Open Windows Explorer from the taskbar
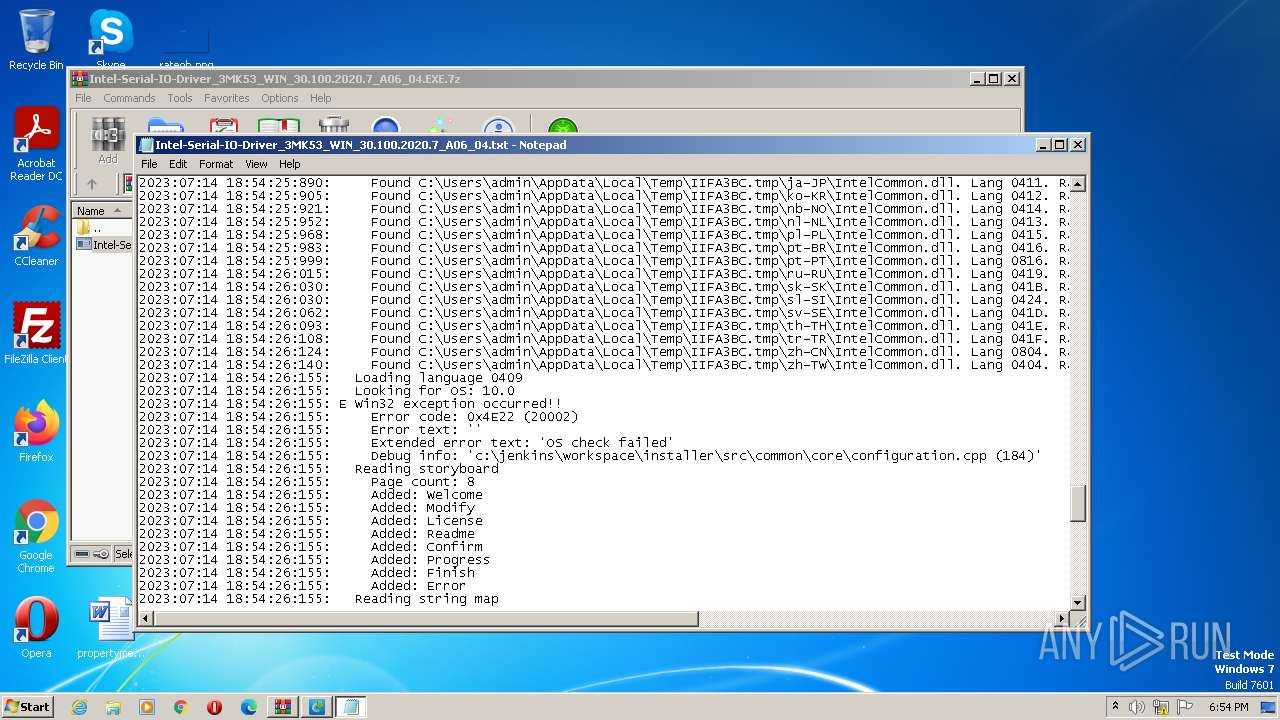The width and height of the screenshot is (1280, 720). pos(113,707)
